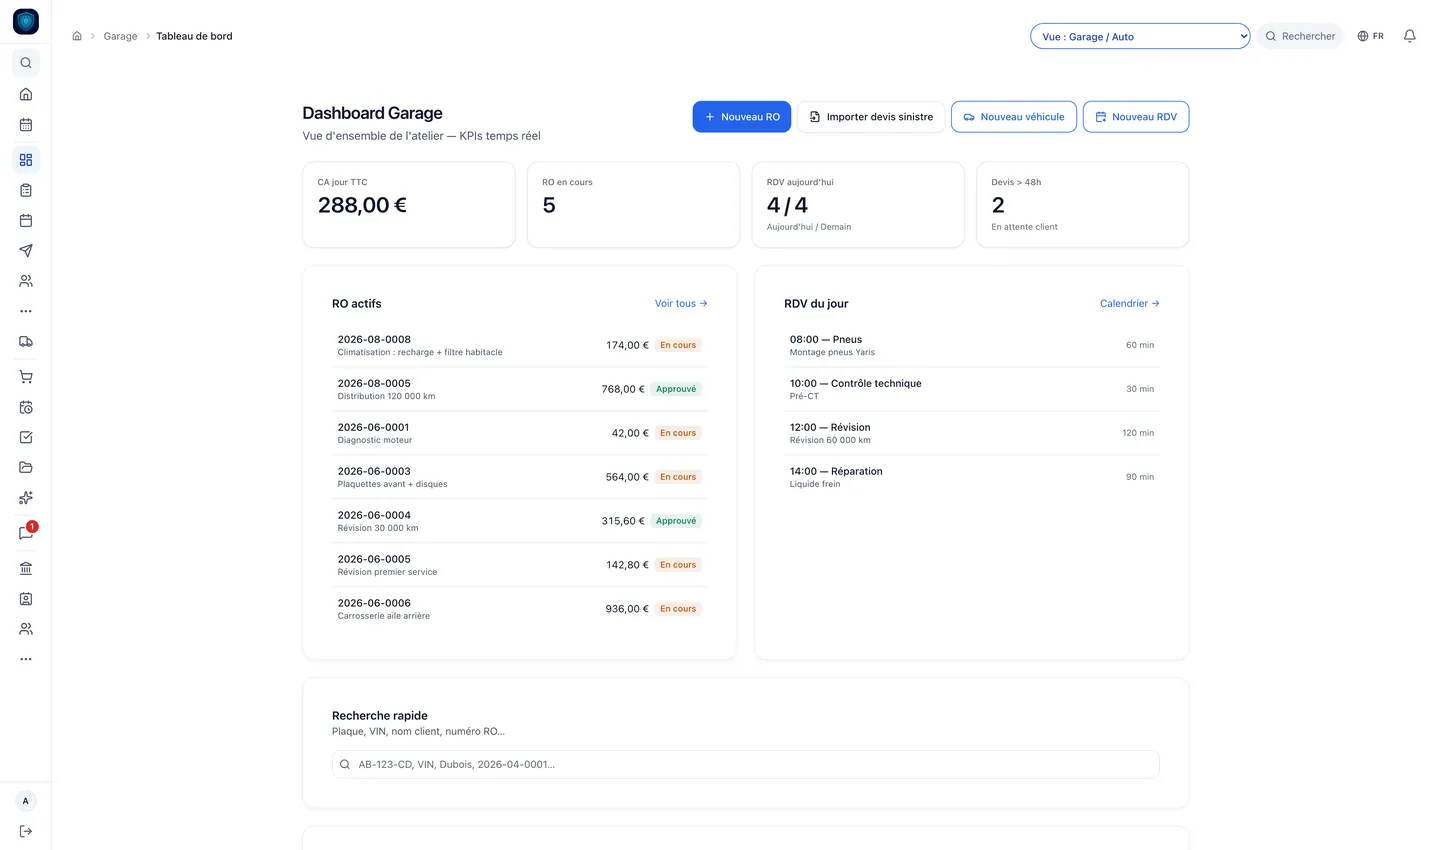Open the 08:00 — Pneus appointment
The image size is (1440, 850).
[x=972, y=345]
